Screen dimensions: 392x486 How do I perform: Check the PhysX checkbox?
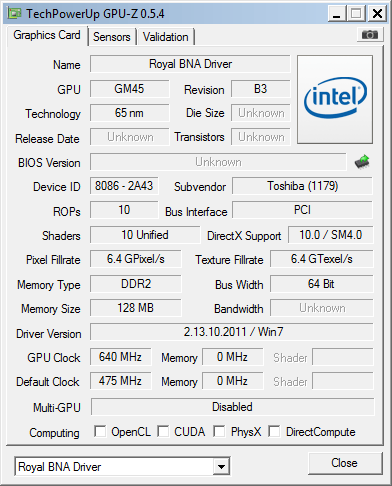coord(219,431)
